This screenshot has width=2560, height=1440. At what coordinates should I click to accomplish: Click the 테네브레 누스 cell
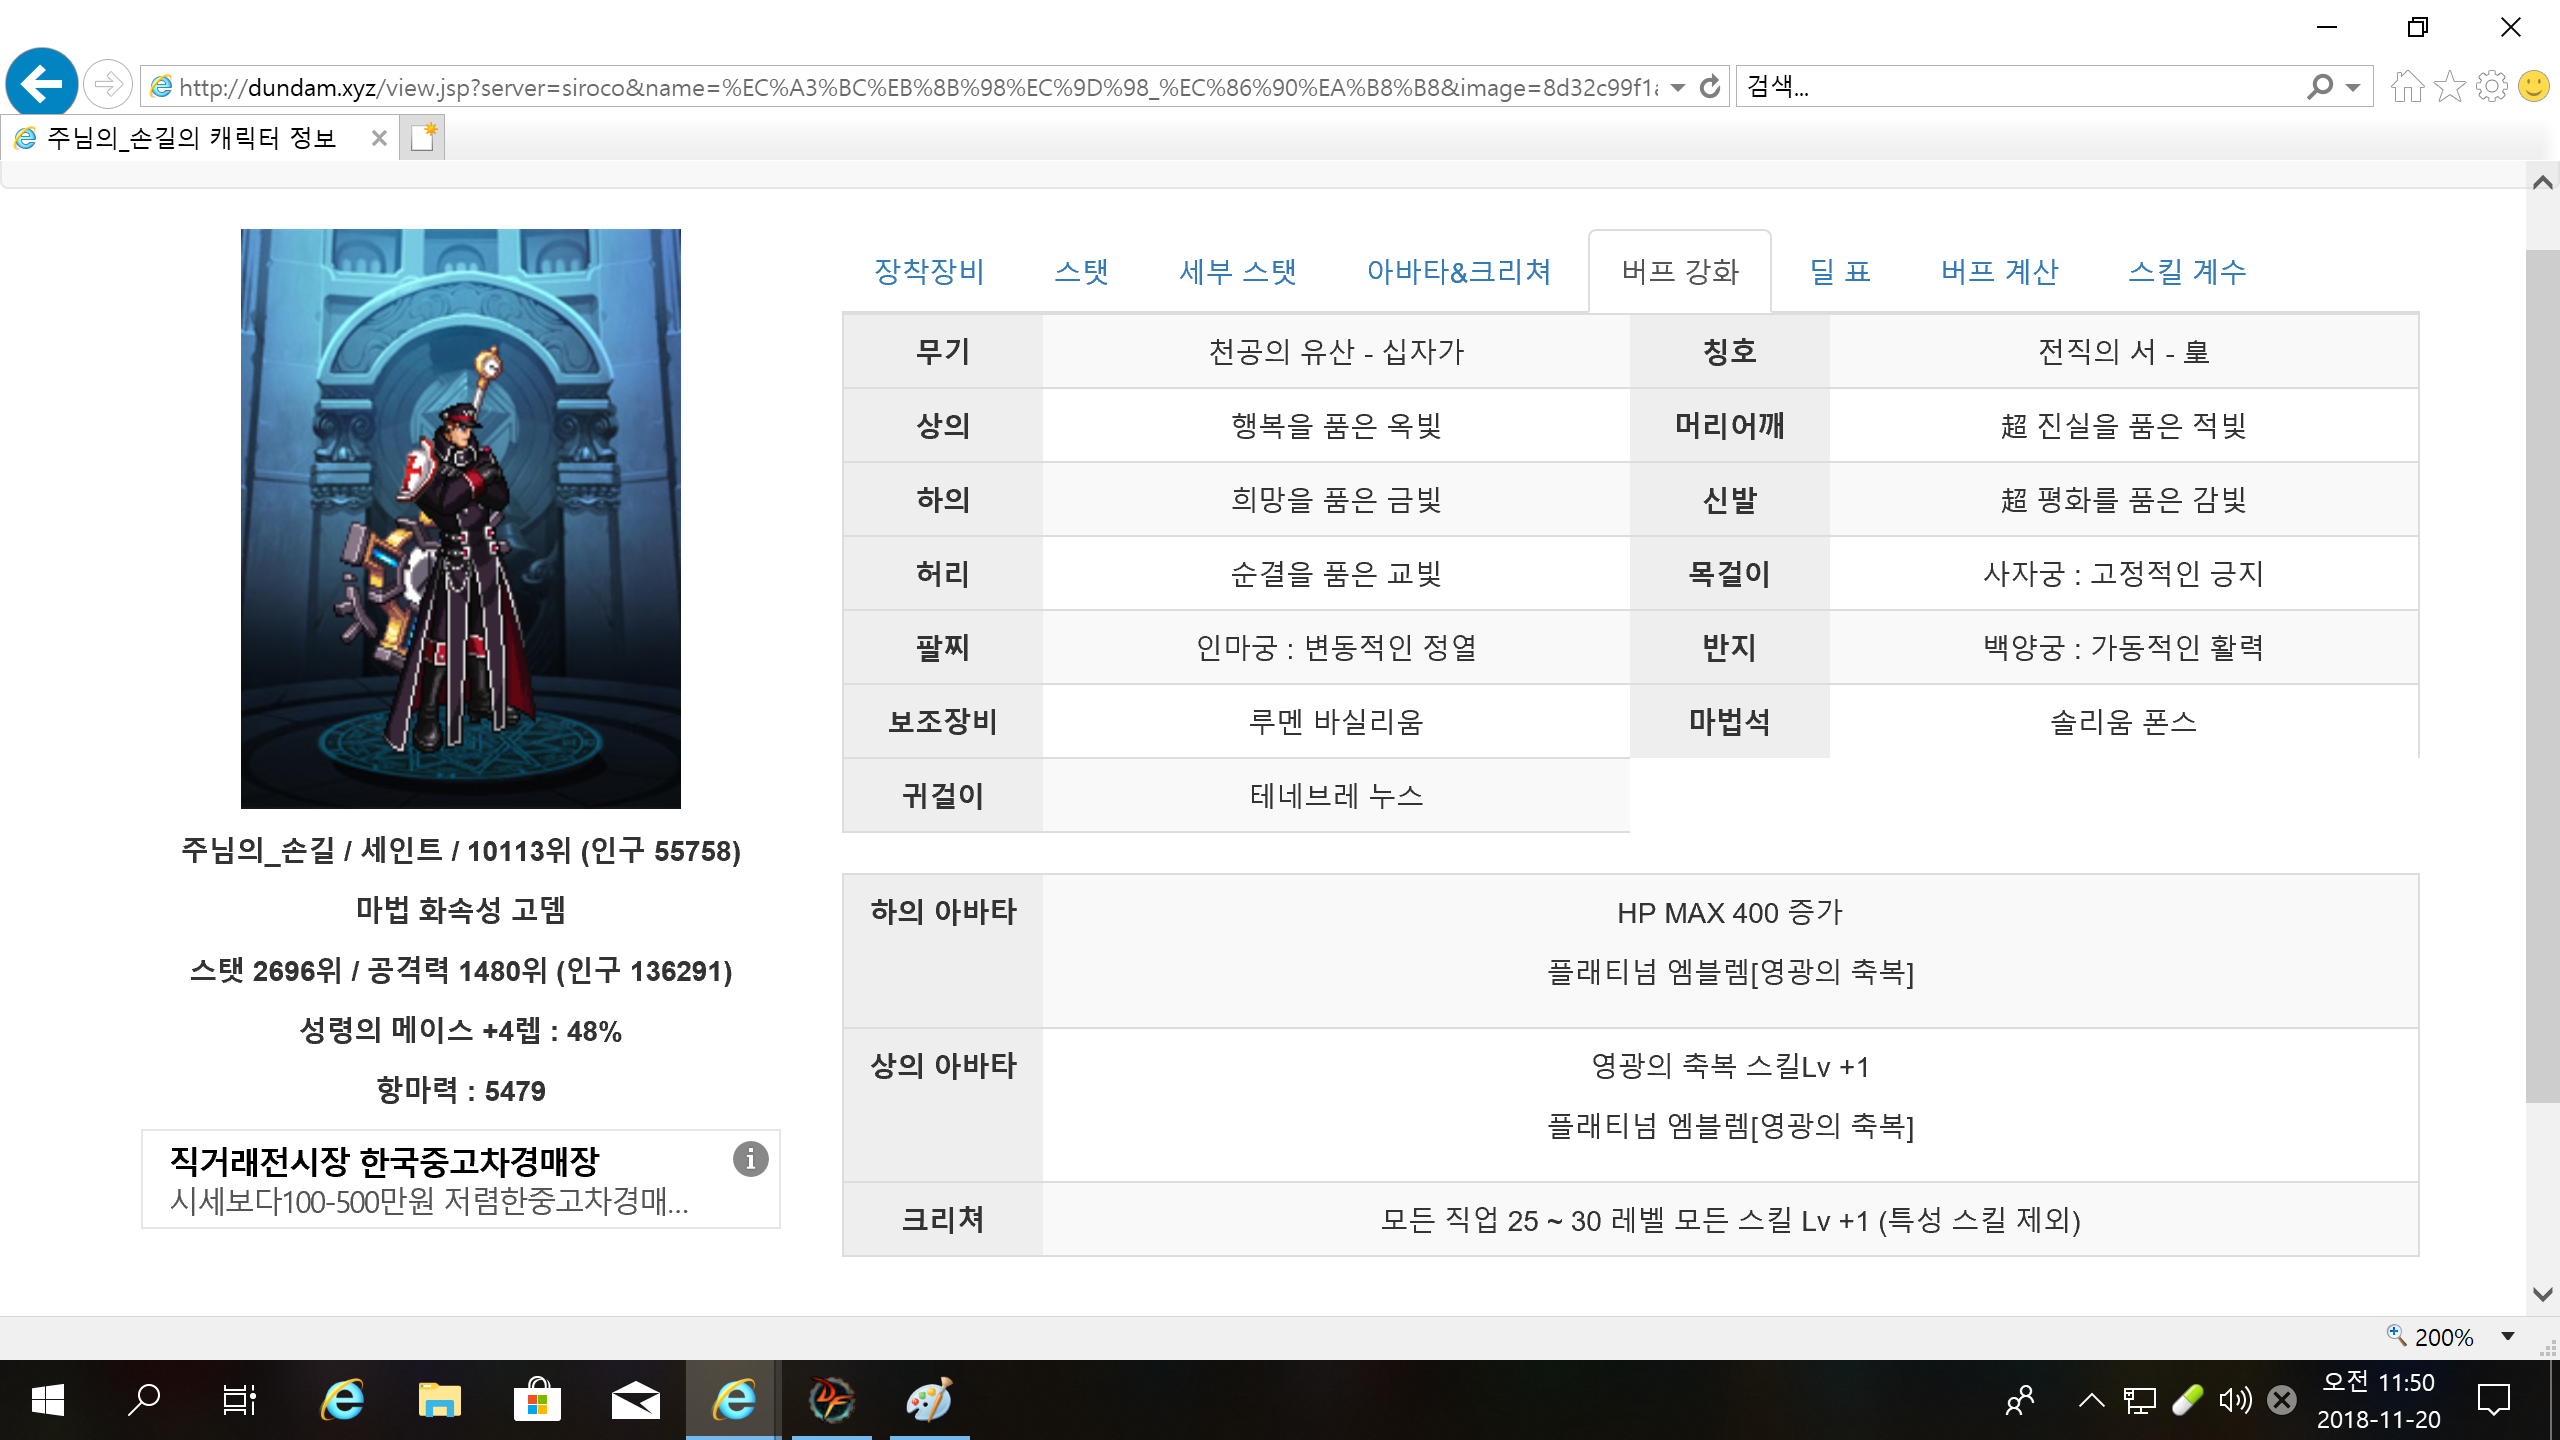[1336, 796]
